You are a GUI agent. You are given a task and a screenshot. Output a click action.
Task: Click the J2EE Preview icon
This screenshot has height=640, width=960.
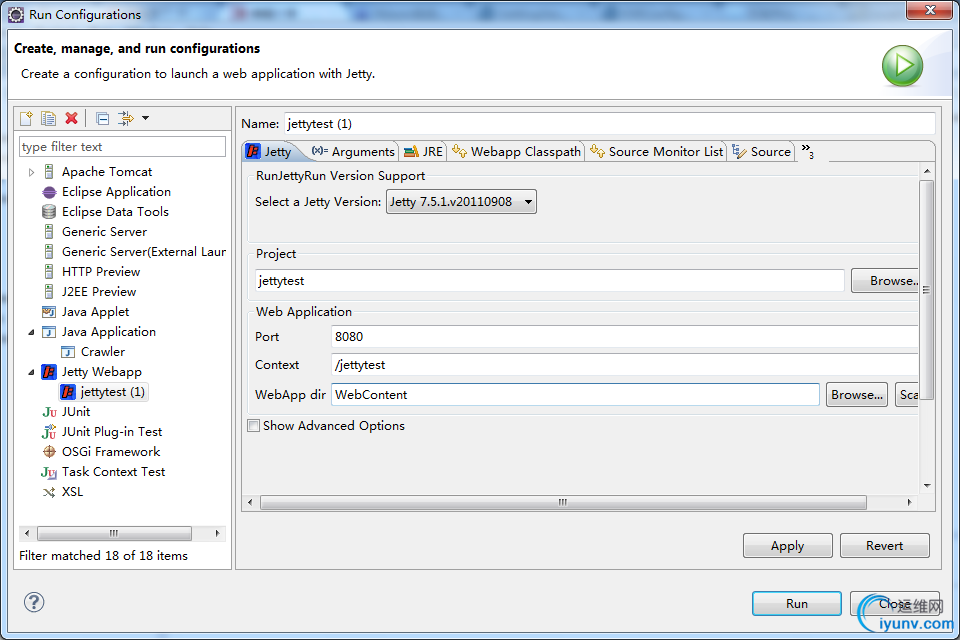[49, 292]
